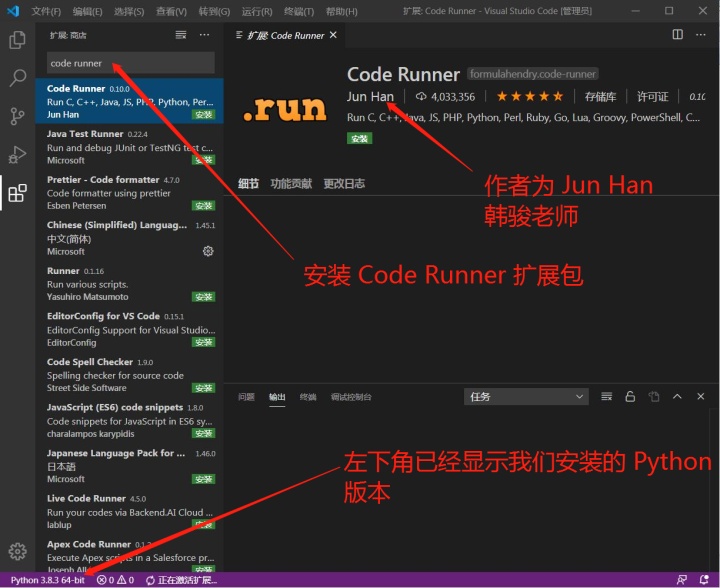Open the 编辑(E) menu
Screen dimensions: 720x588
click(87, 11)
